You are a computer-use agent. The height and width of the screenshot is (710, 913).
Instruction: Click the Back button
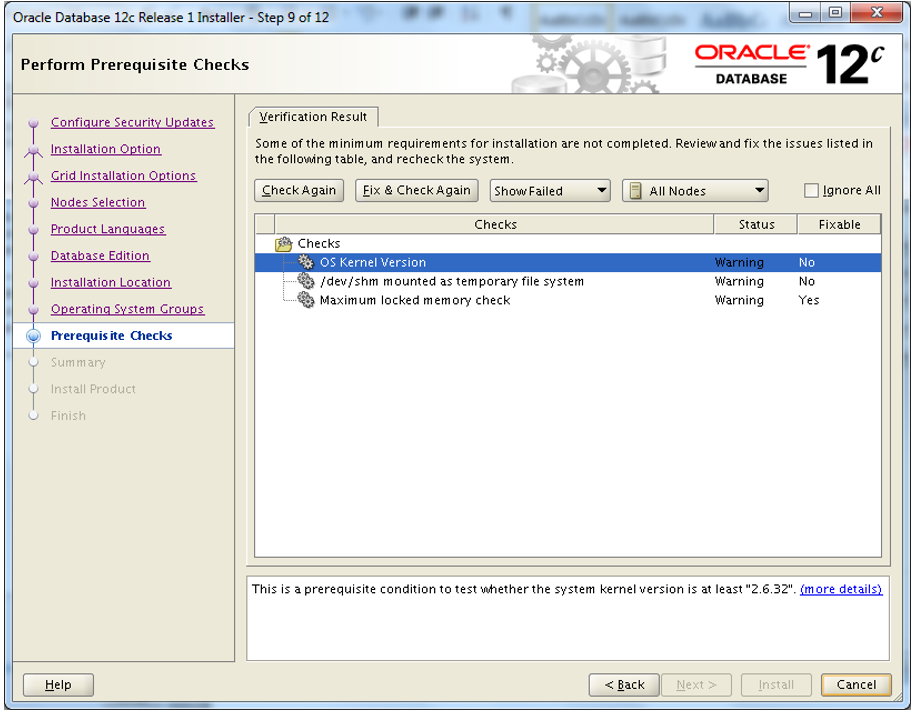(x=624, y=685)
